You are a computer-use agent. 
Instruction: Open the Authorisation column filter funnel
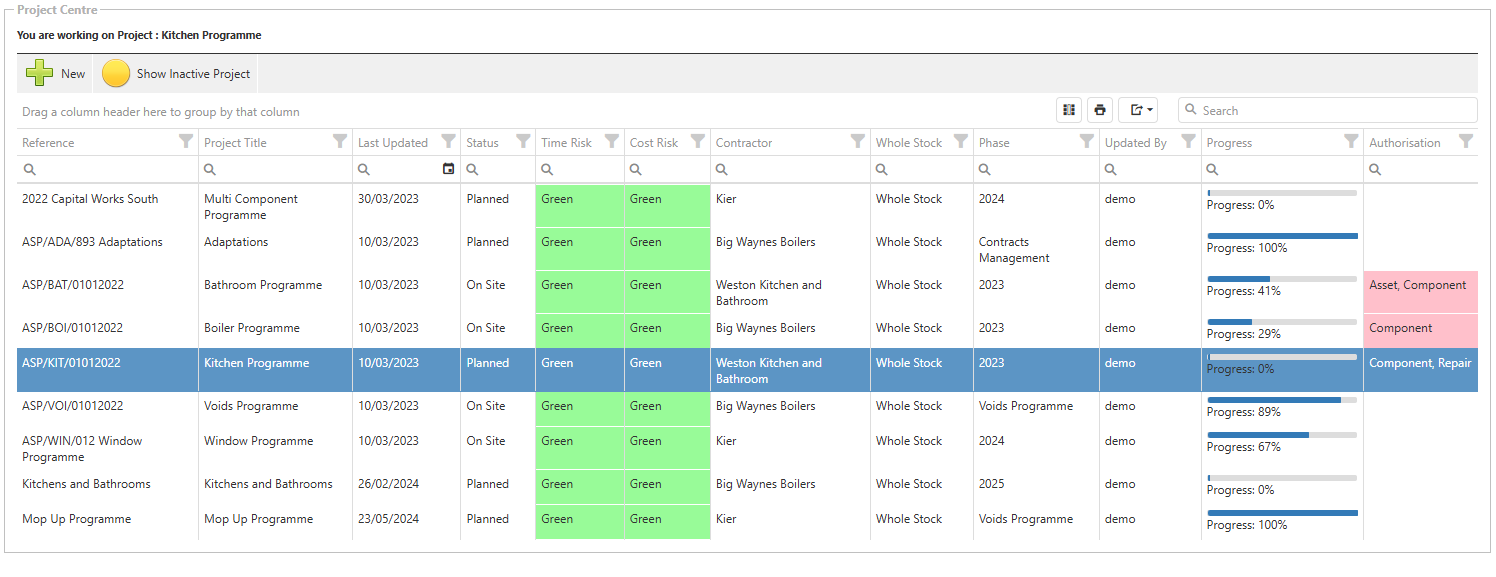click(x=1465, y=142)
